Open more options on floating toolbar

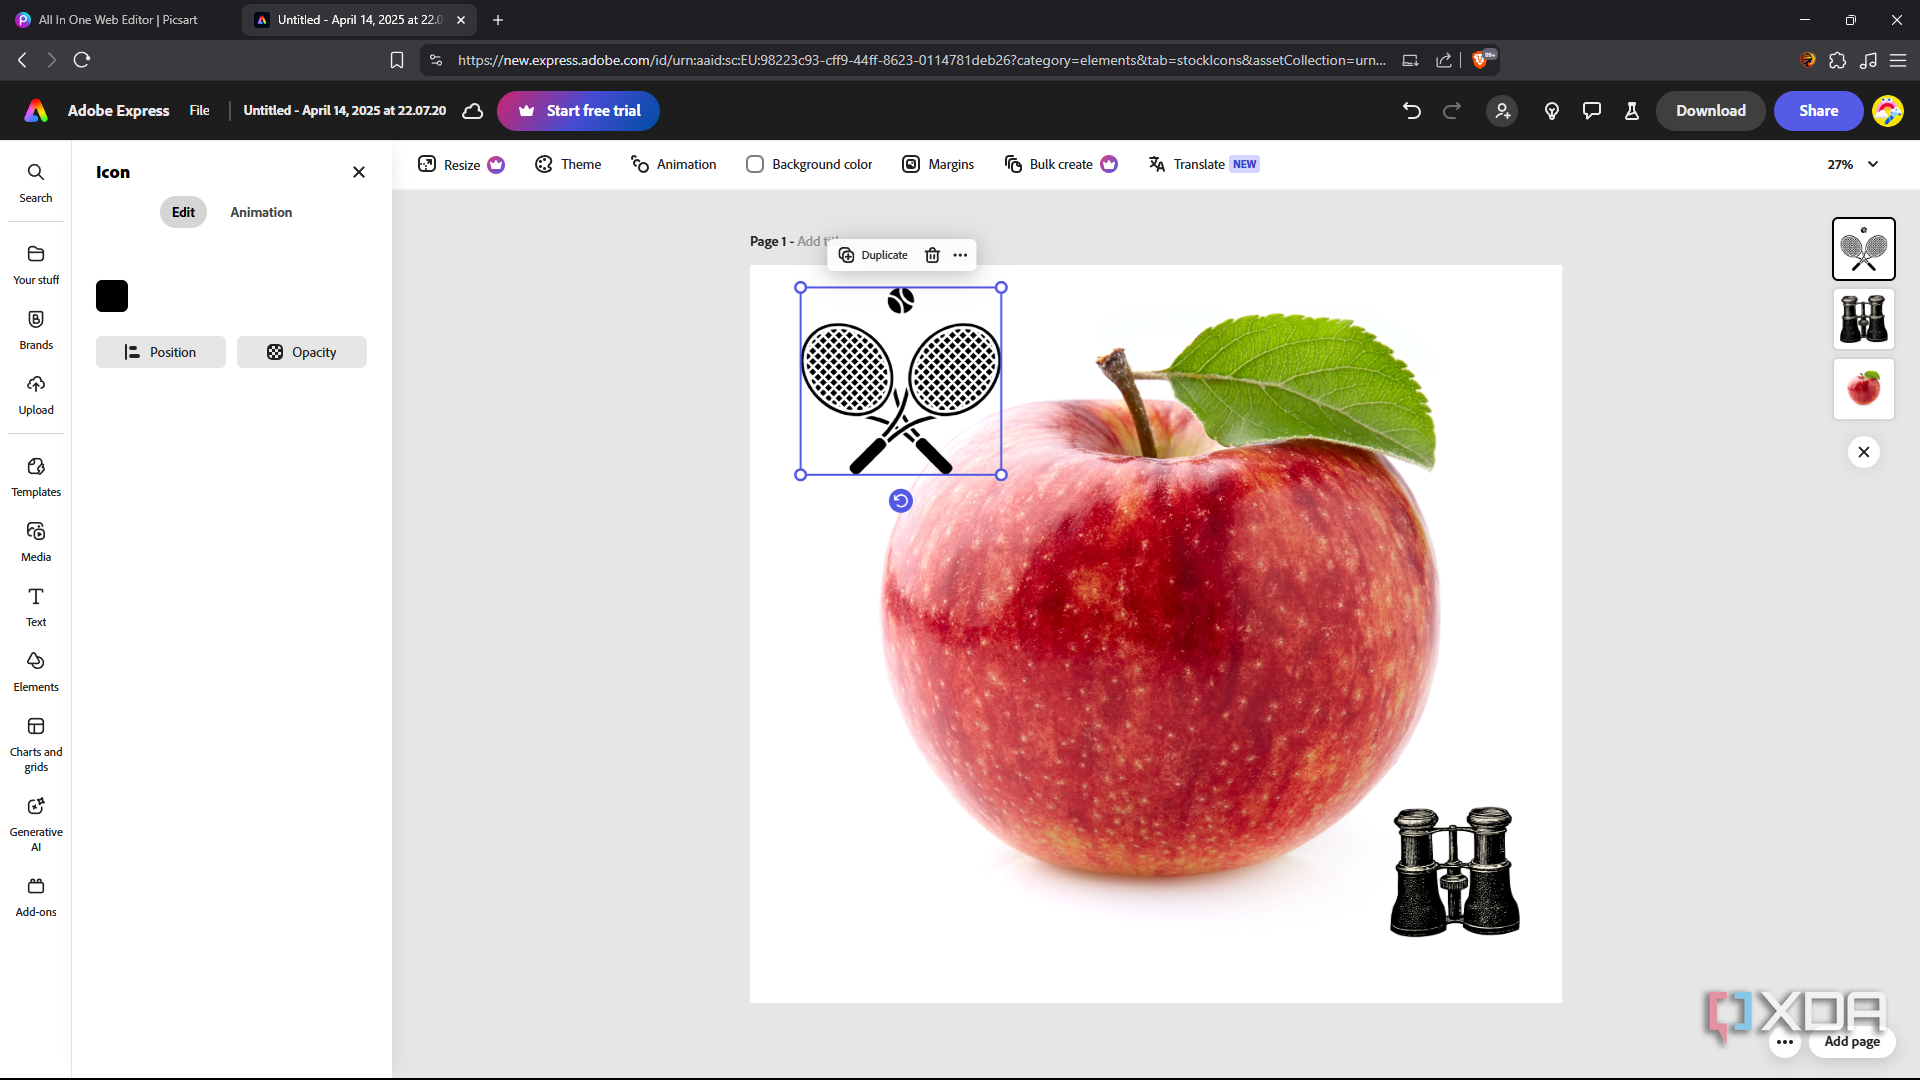click(x=960, y=255)
